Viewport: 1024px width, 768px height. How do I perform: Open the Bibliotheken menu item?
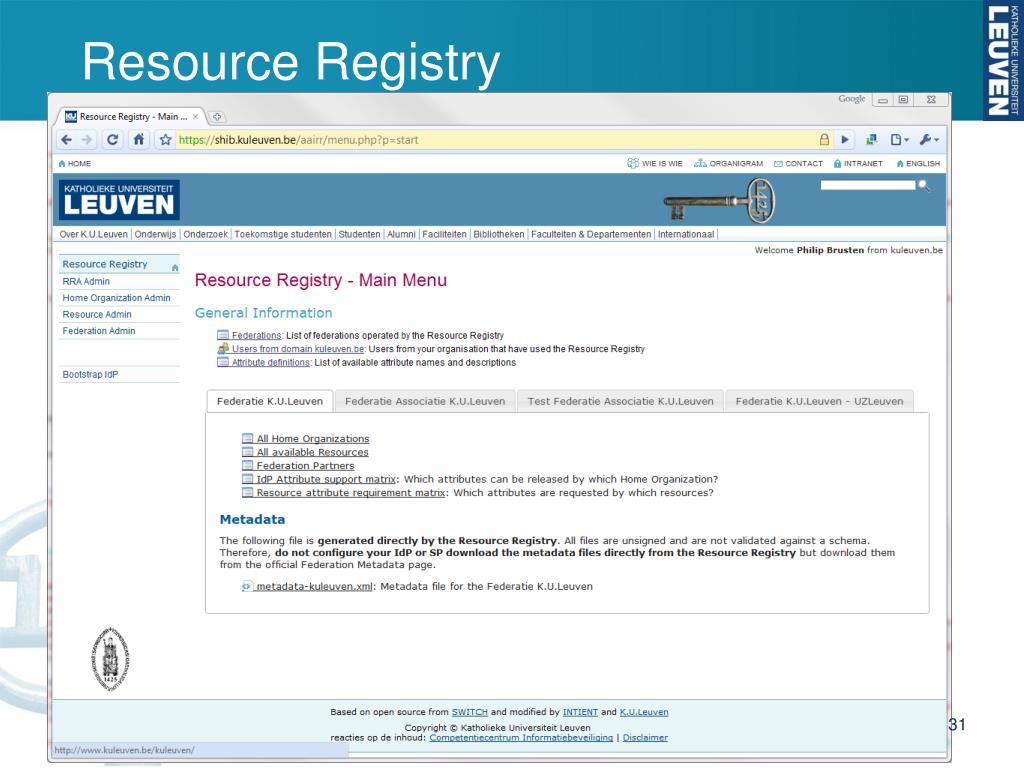499,234
